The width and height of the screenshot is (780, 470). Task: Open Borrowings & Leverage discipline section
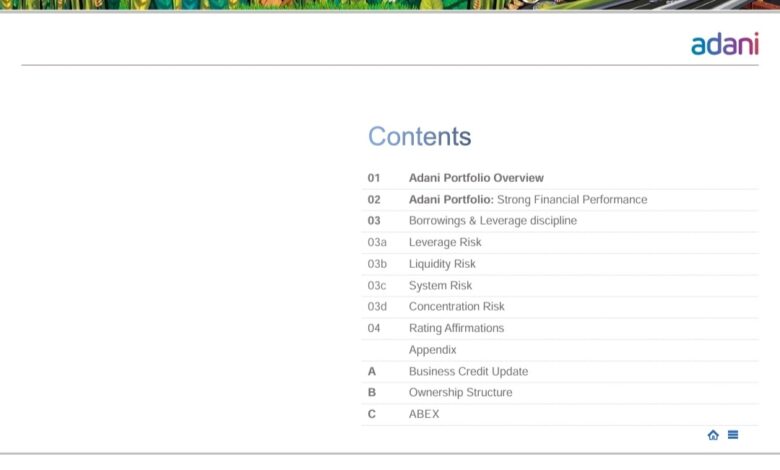pyautogui.click(x=492, y=221)
